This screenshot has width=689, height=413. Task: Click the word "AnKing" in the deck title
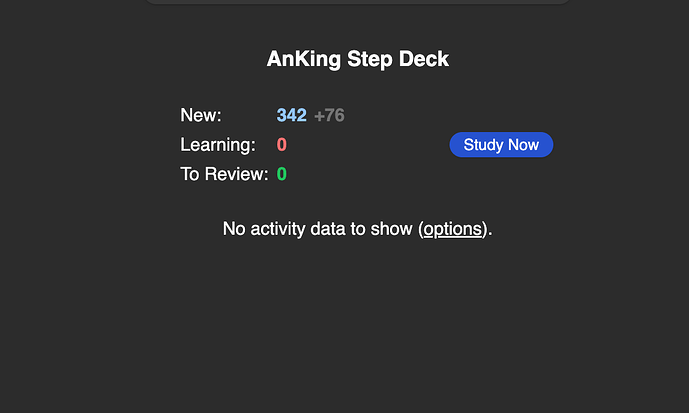304,59
